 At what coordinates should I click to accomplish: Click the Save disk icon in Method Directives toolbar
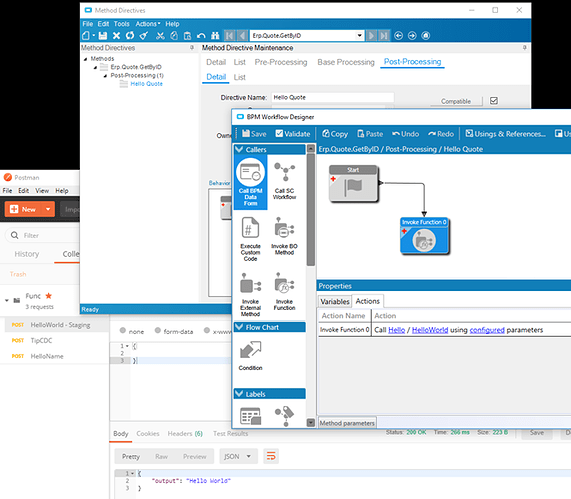(103, 35)
